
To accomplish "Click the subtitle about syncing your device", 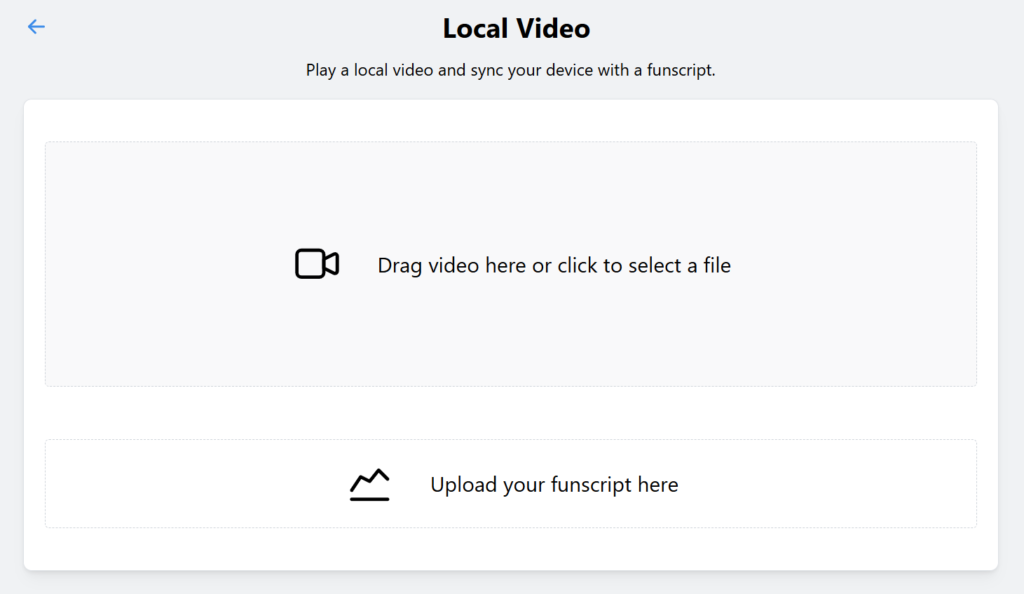I will point(510,71).
